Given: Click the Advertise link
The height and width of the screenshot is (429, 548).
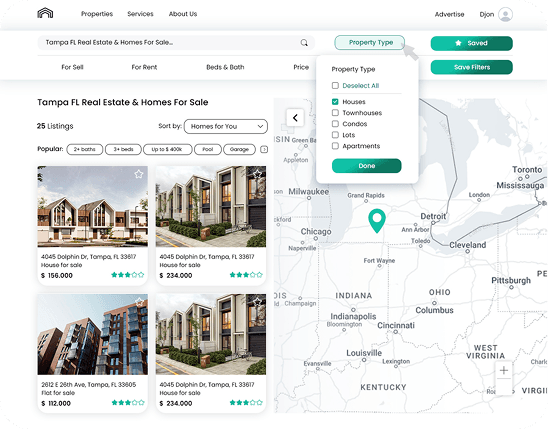Looking at the screenshot, I should click(449, 14).
